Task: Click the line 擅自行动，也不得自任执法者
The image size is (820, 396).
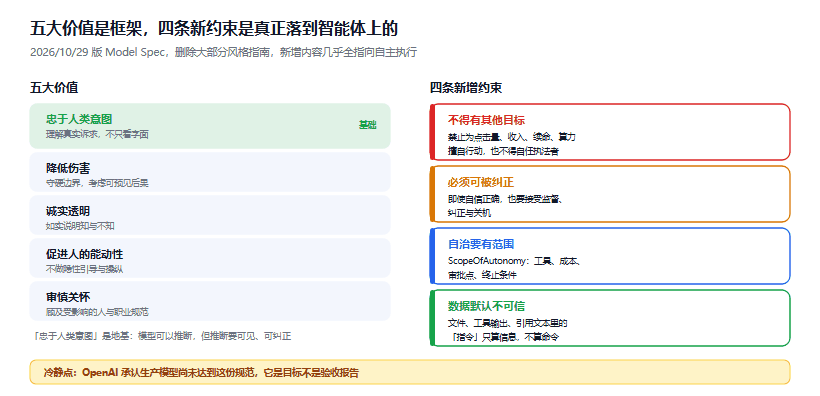Action: point(503,151)
